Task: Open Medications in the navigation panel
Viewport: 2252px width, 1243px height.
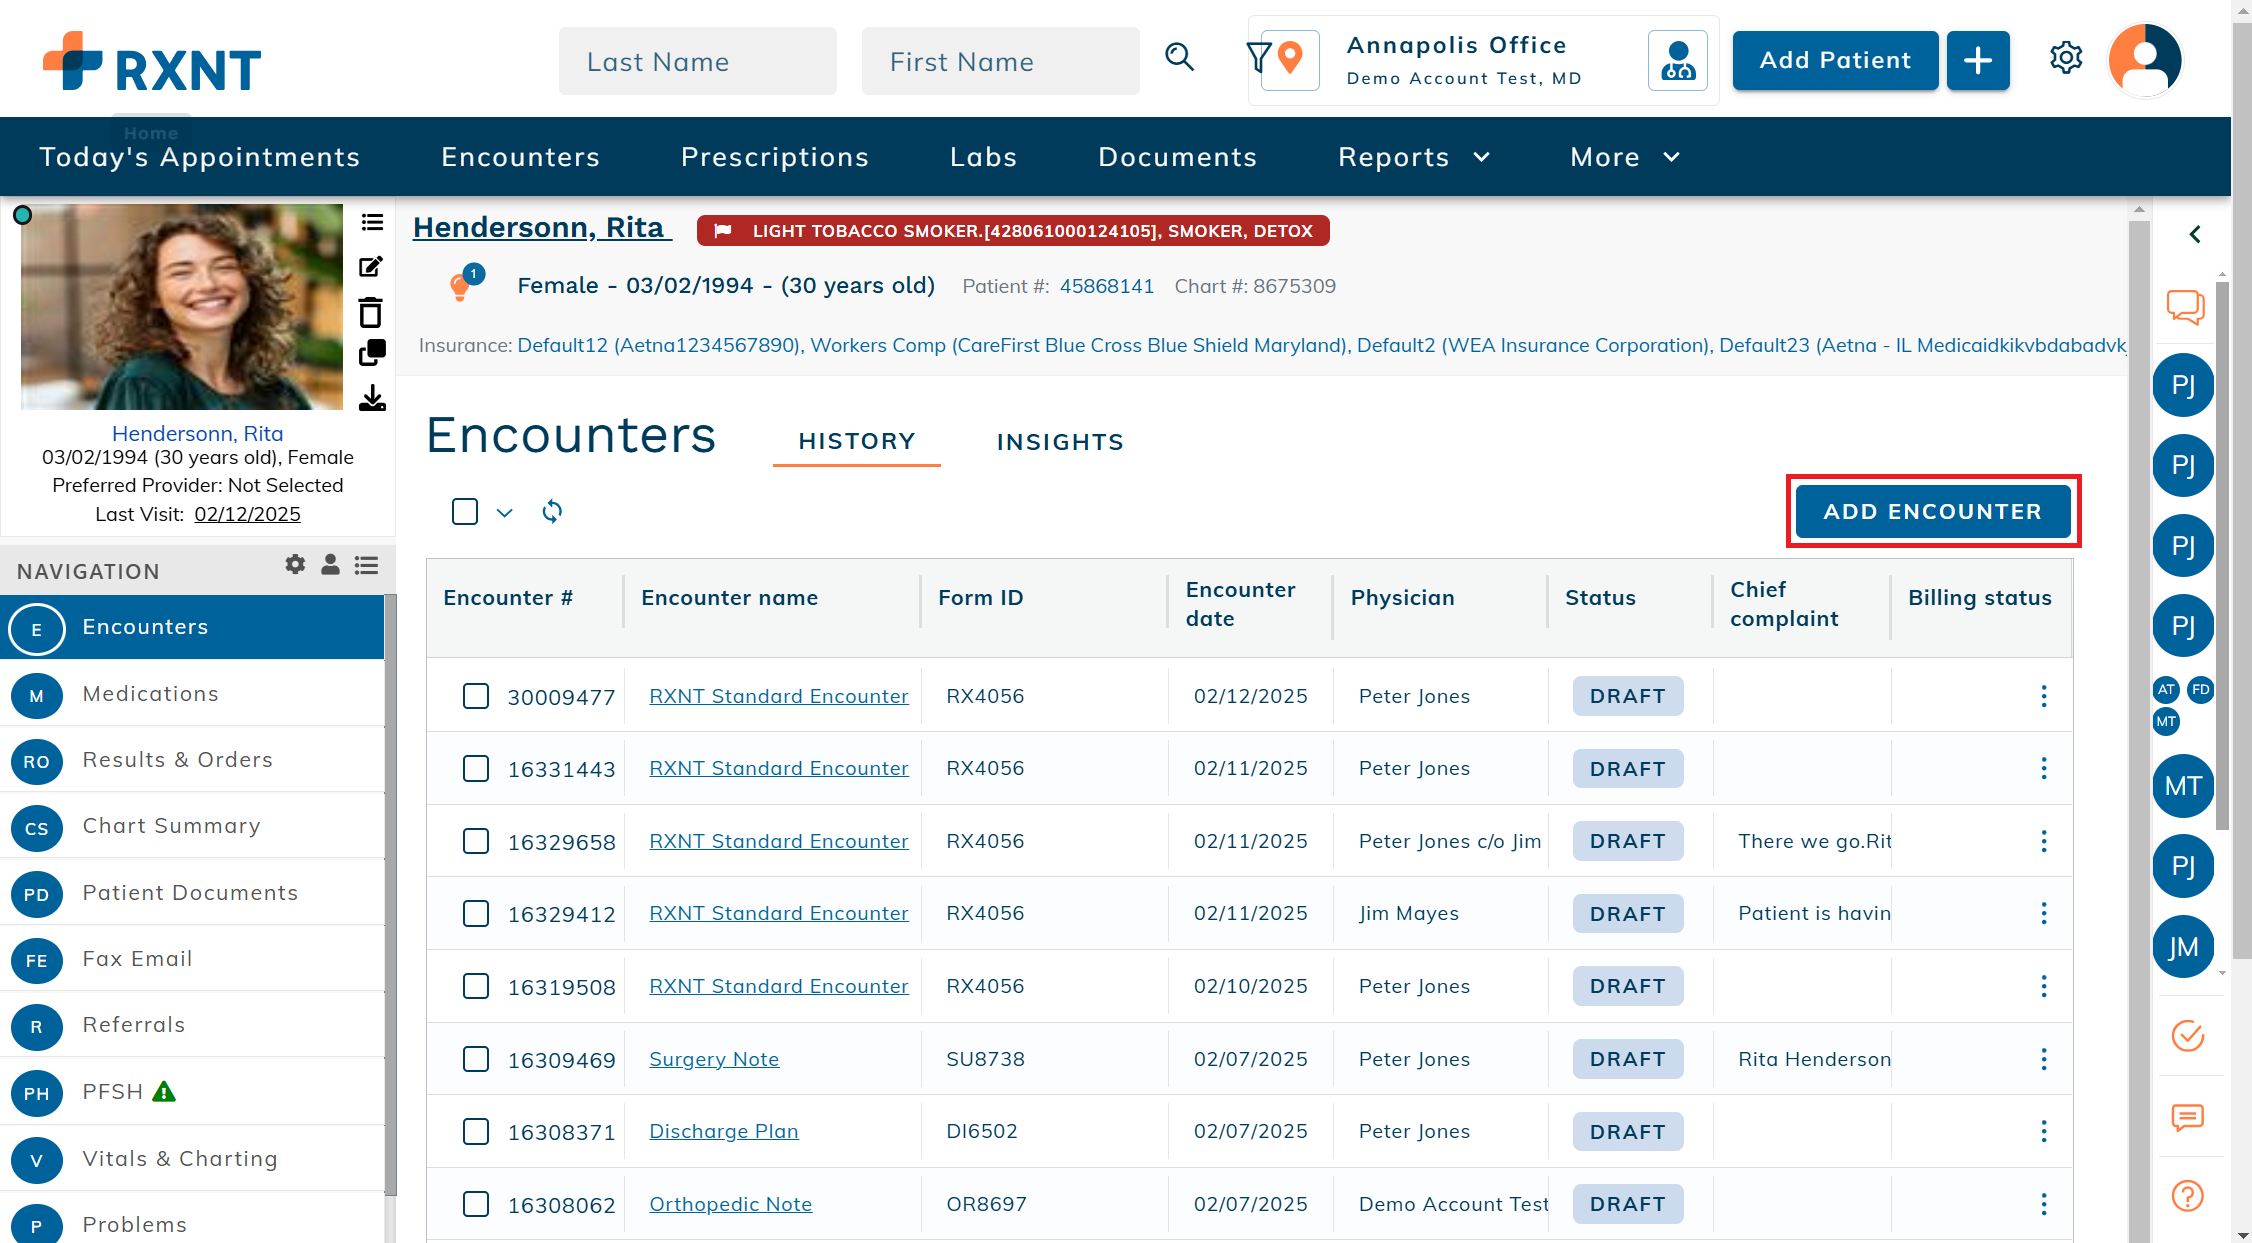Action: (x=192, y=694)
